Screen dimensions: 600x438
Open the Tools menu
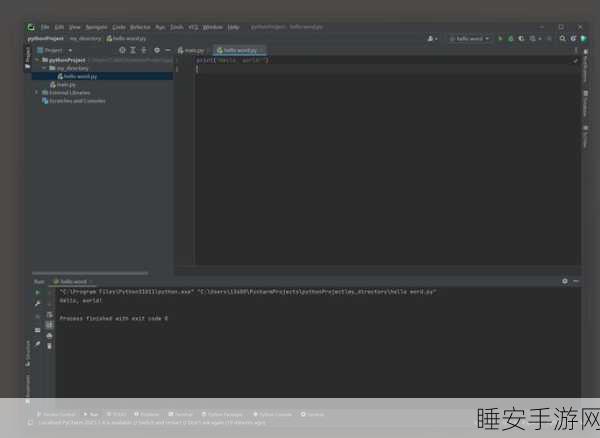point(176,27)
